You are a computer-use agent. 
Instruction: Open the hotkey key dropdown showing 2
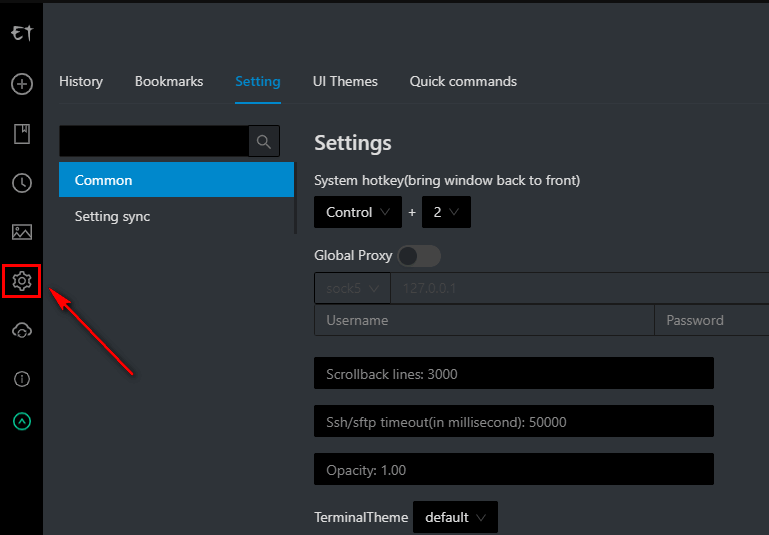pos(446,212)
